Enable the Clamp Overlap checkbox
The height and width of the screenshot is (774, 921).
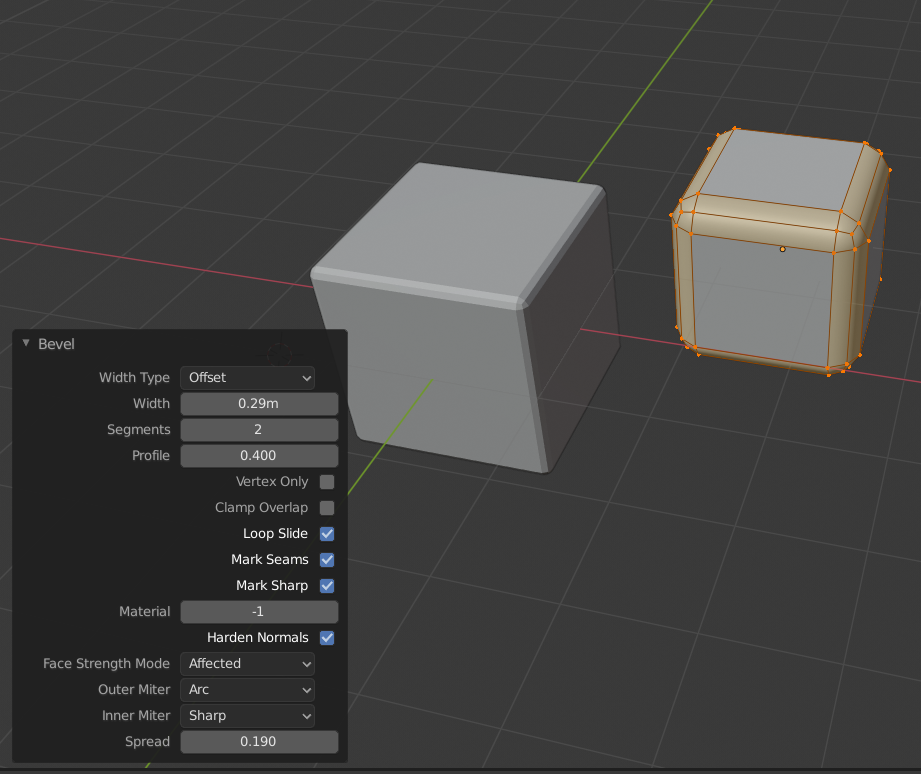click(x=326, y=507)
